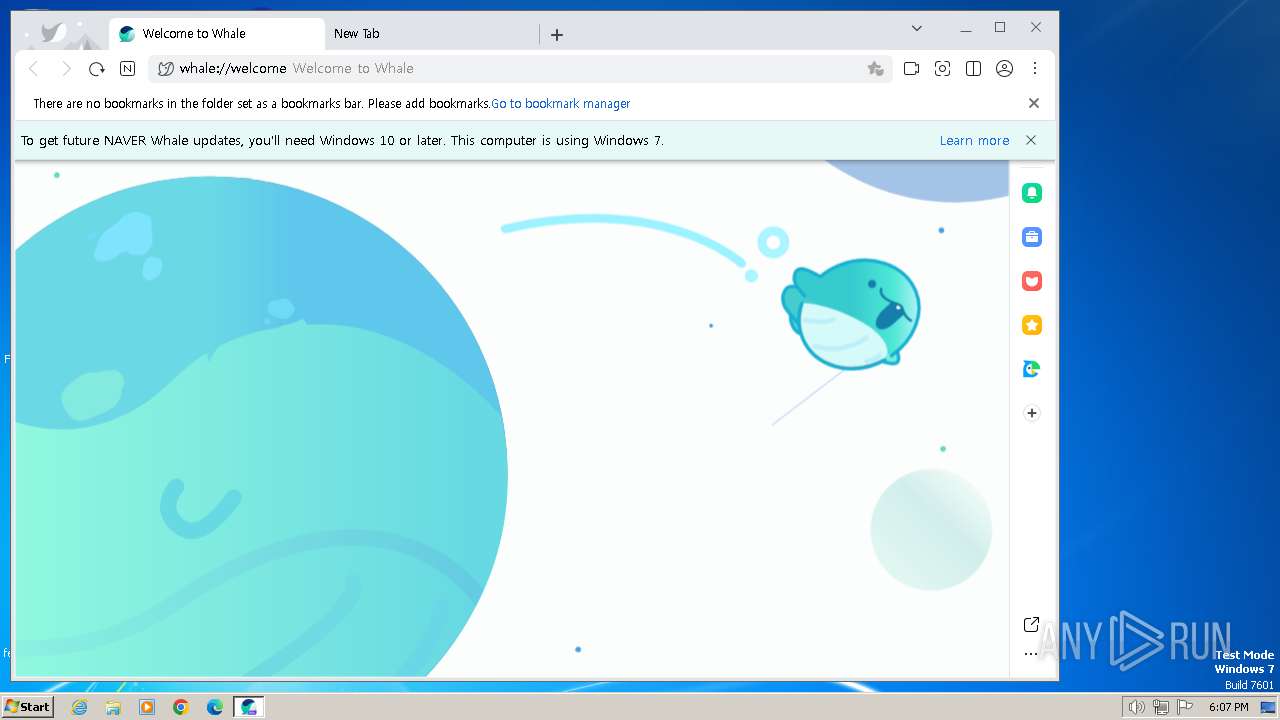
Task: Launch Internet Explorer from the taskbar
Action: coord(79,707)
